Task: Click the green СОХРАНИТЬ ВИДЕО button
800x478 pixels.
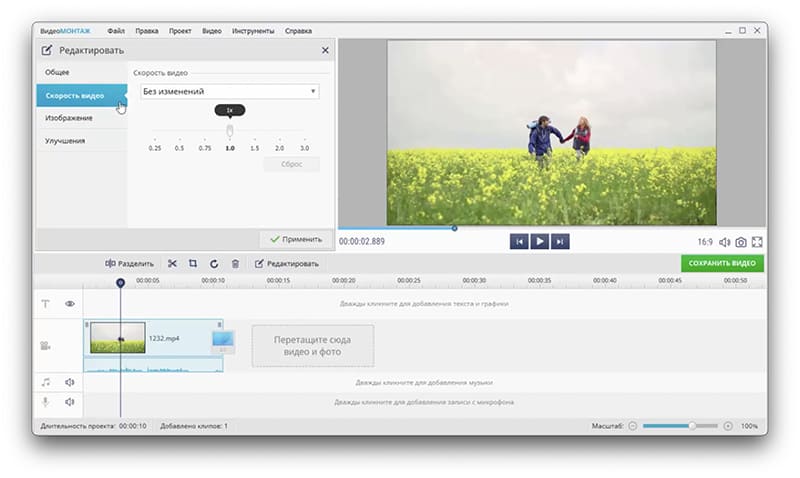Action: pos(722,264)
